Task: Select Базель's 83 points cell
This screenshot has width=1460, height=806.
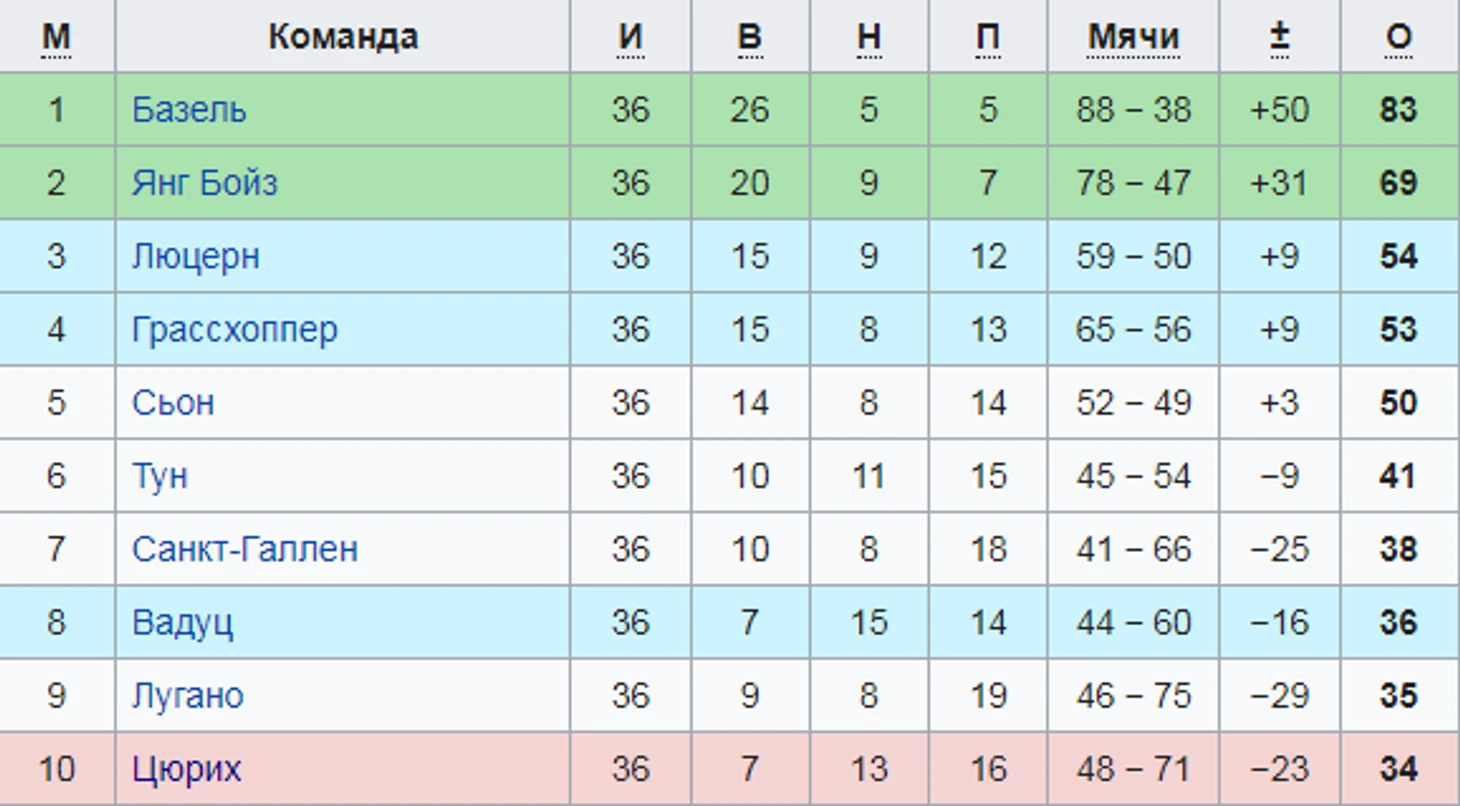Action: 1399,110
